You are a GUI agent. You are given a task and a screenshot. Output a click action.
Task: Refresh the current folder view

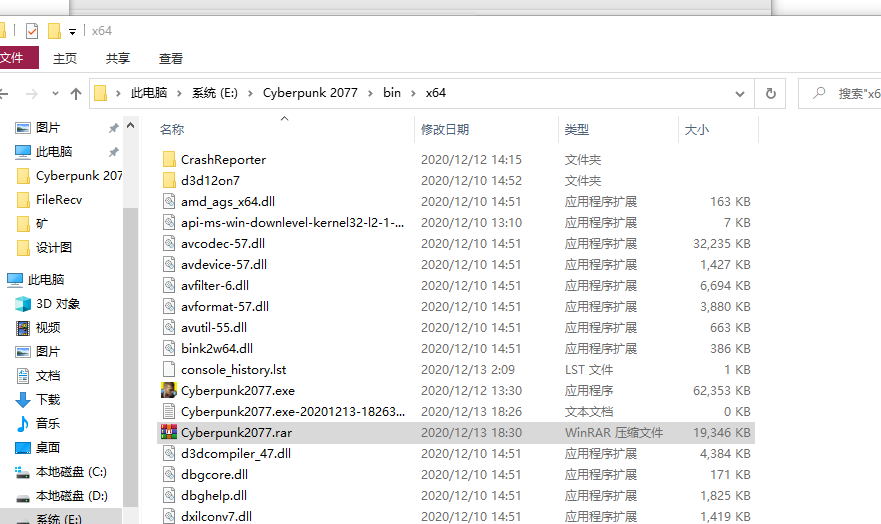771,94
